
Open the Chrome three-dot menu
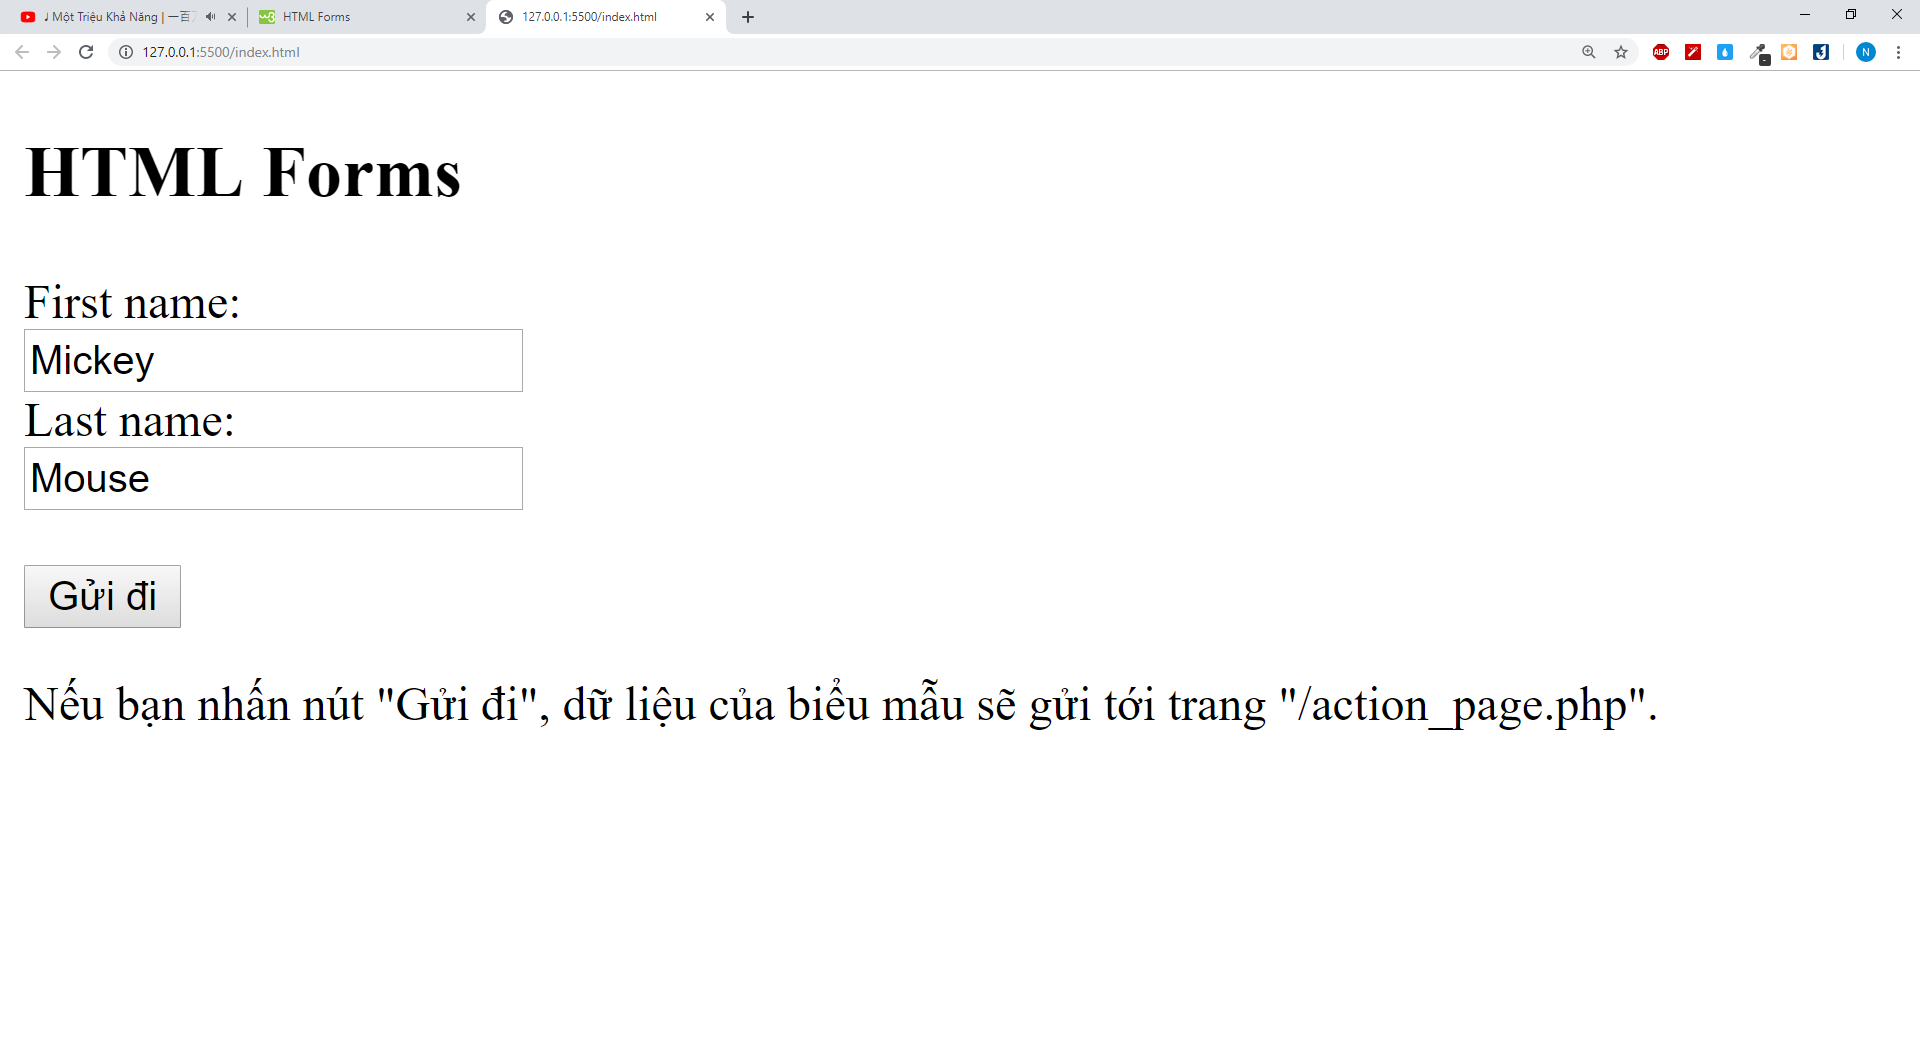coord(1898,52)
